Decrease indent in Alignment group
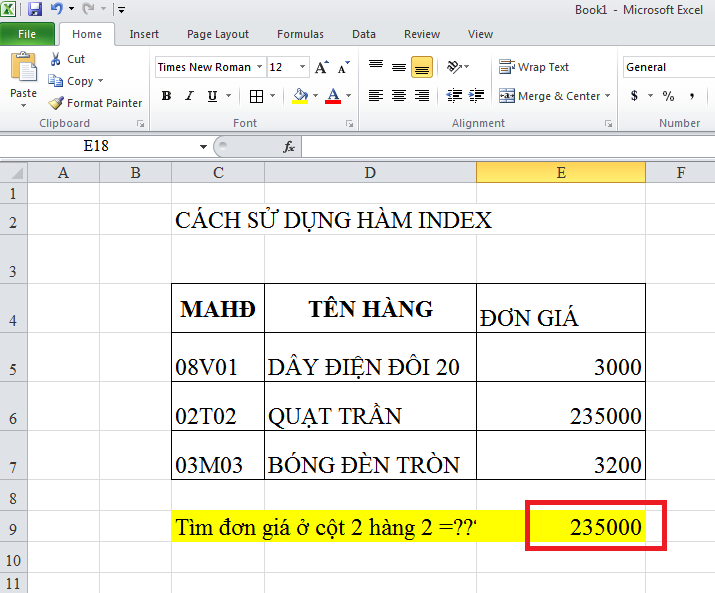The width and height of the screenshot is (715, 593). [454, 95]
